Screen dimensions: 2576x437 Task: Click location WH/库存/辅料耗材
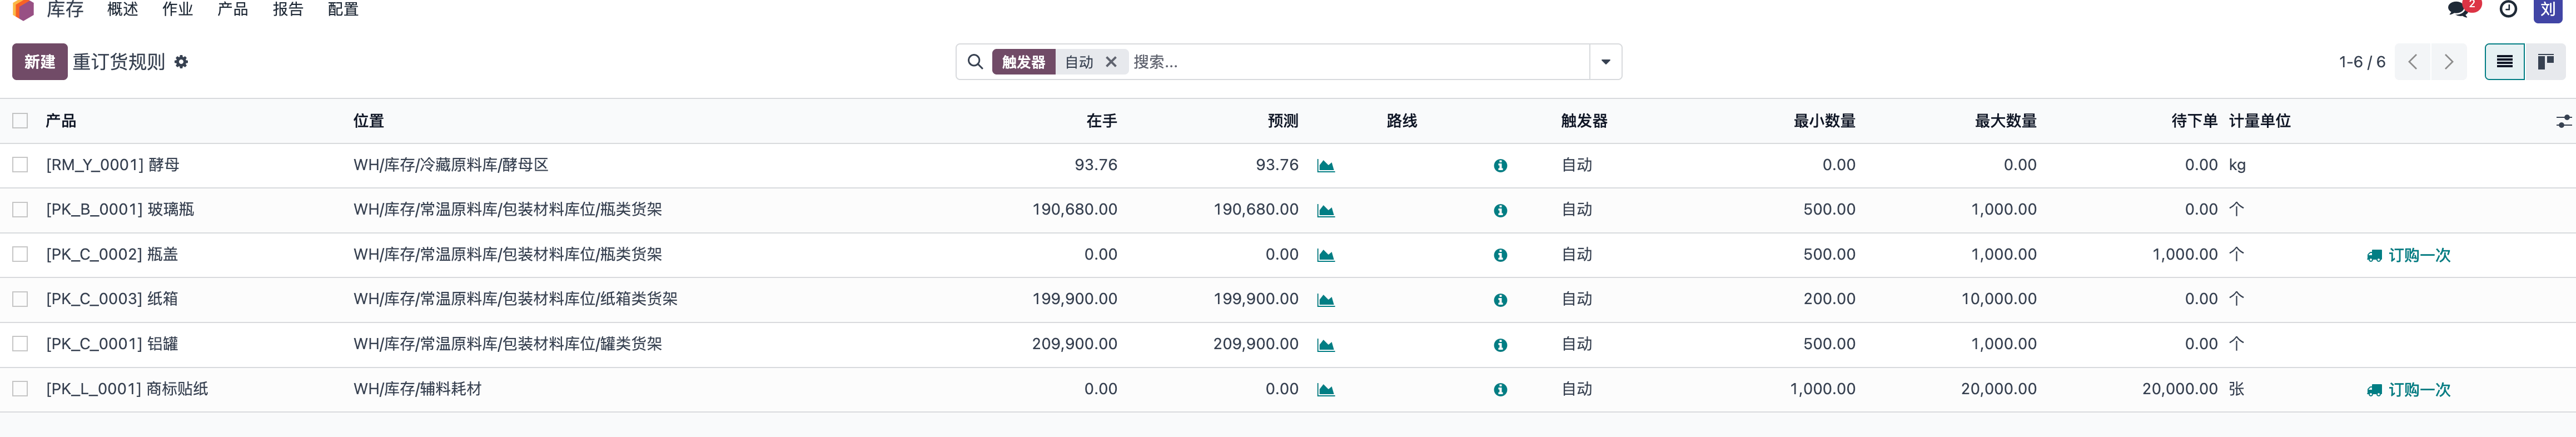(x=417, y=389)
